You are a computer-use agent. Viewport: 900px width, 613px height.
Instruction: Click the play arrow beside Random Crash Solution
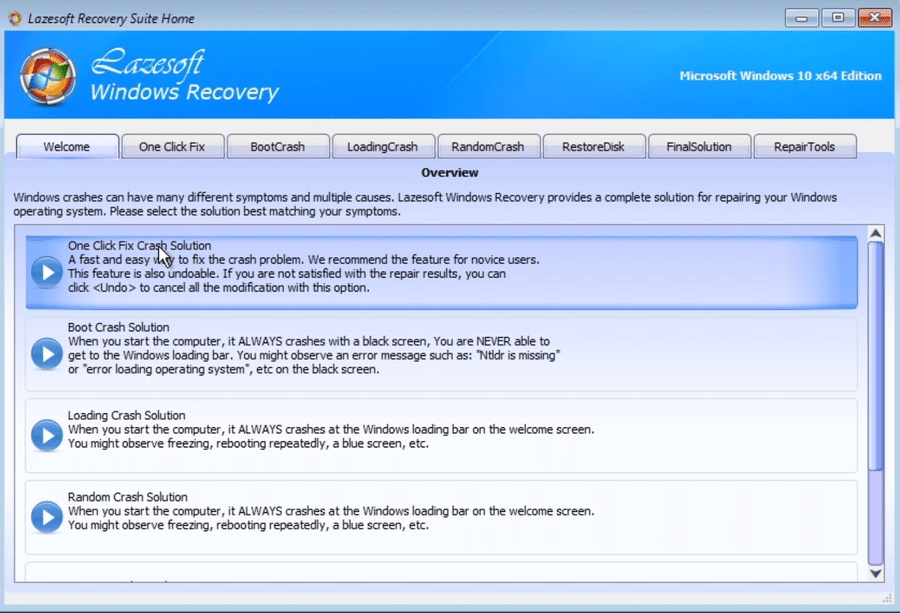(47, 517)
